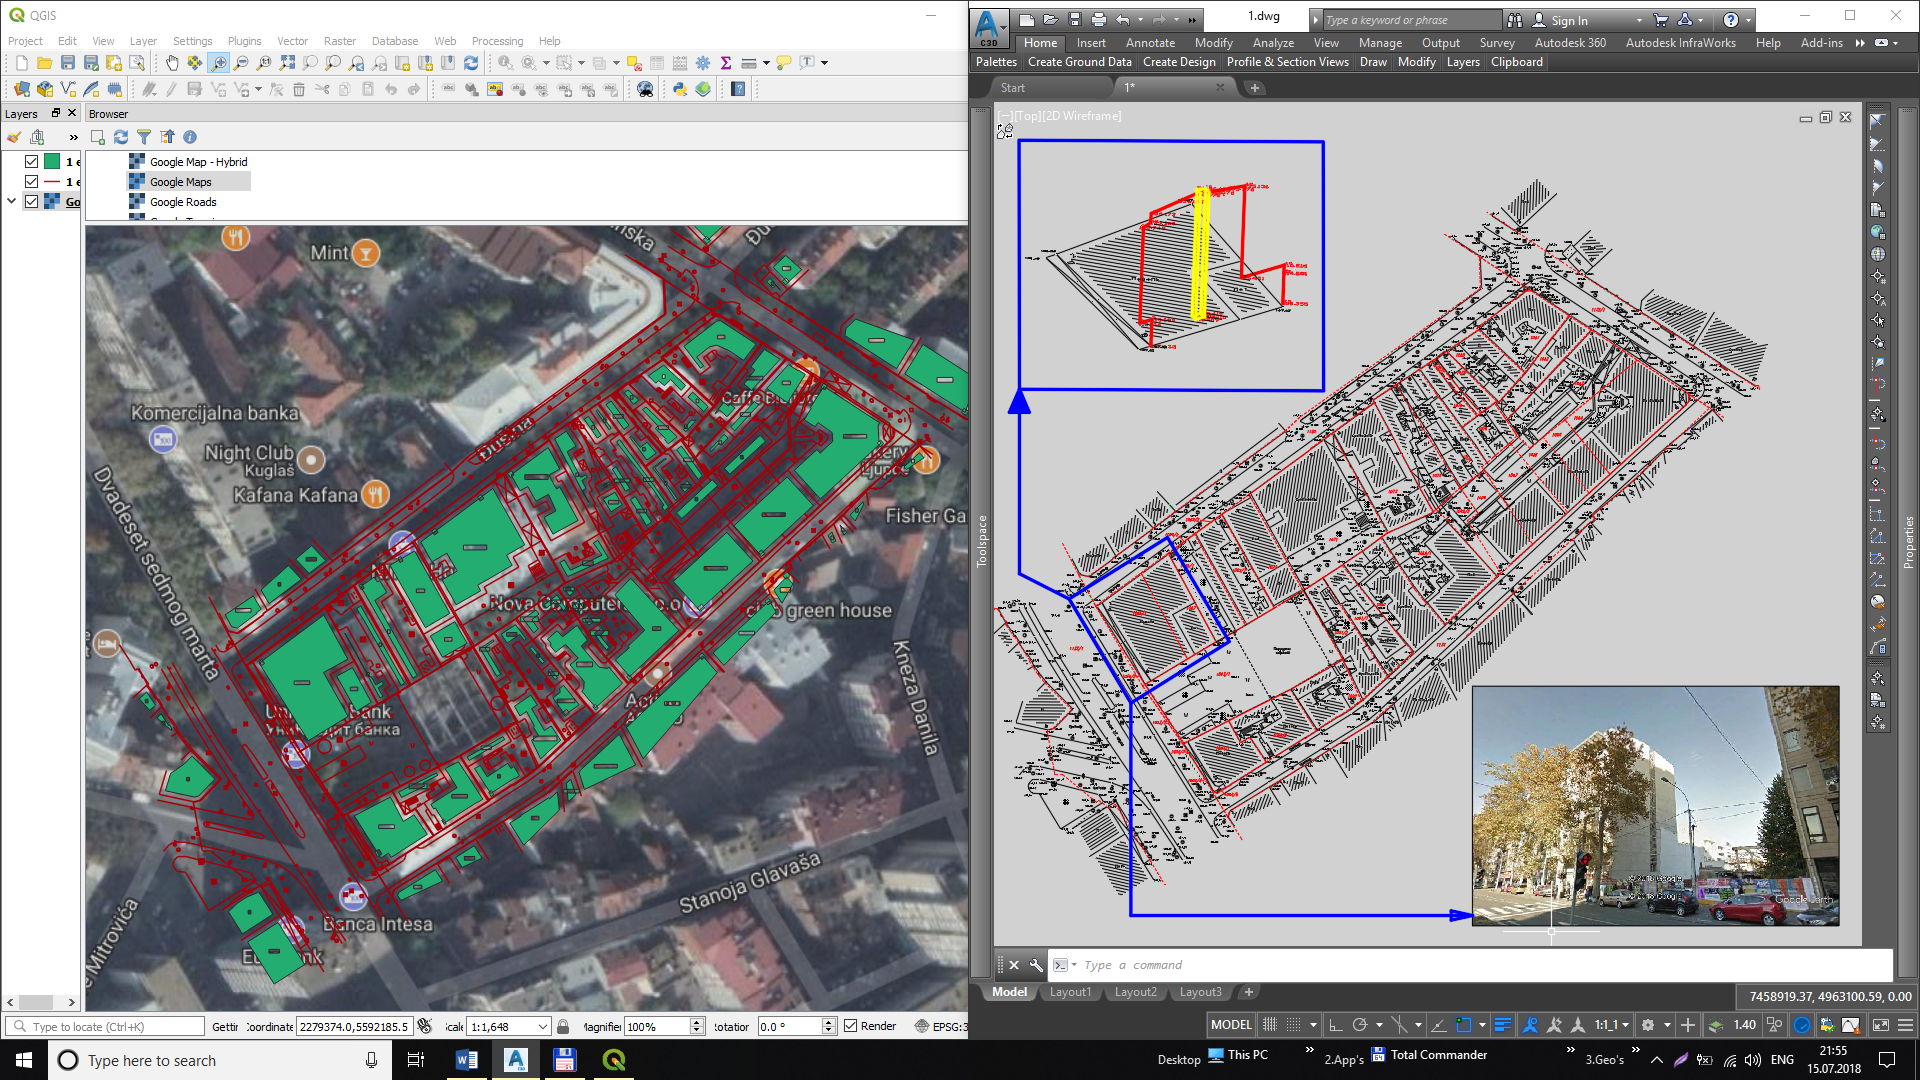Screen dimensions: 1920x1080
Task: Click the AutoCAD Undo arrow
Action: 1123,19
